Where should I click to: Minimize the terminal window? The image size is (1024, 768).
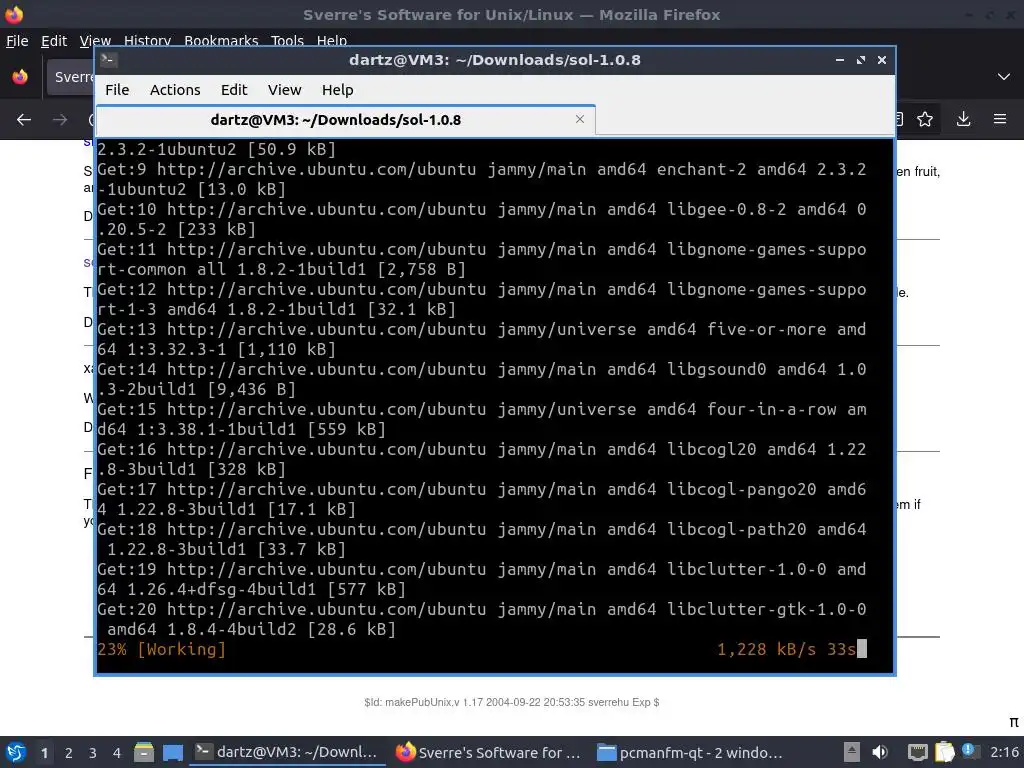tap(840, 60)
